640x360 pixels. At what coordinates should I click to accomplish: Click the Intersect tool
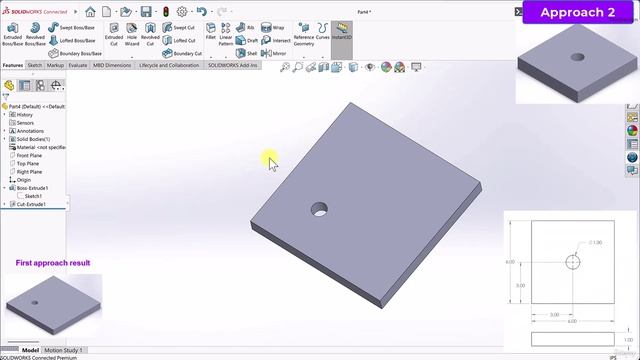click(x=276, y=40)
